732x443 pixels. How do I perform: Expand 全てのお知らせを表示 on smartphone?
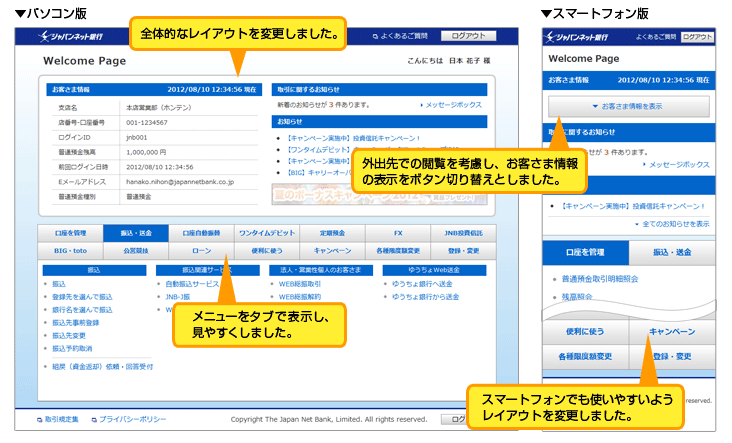tap(673, 224)
